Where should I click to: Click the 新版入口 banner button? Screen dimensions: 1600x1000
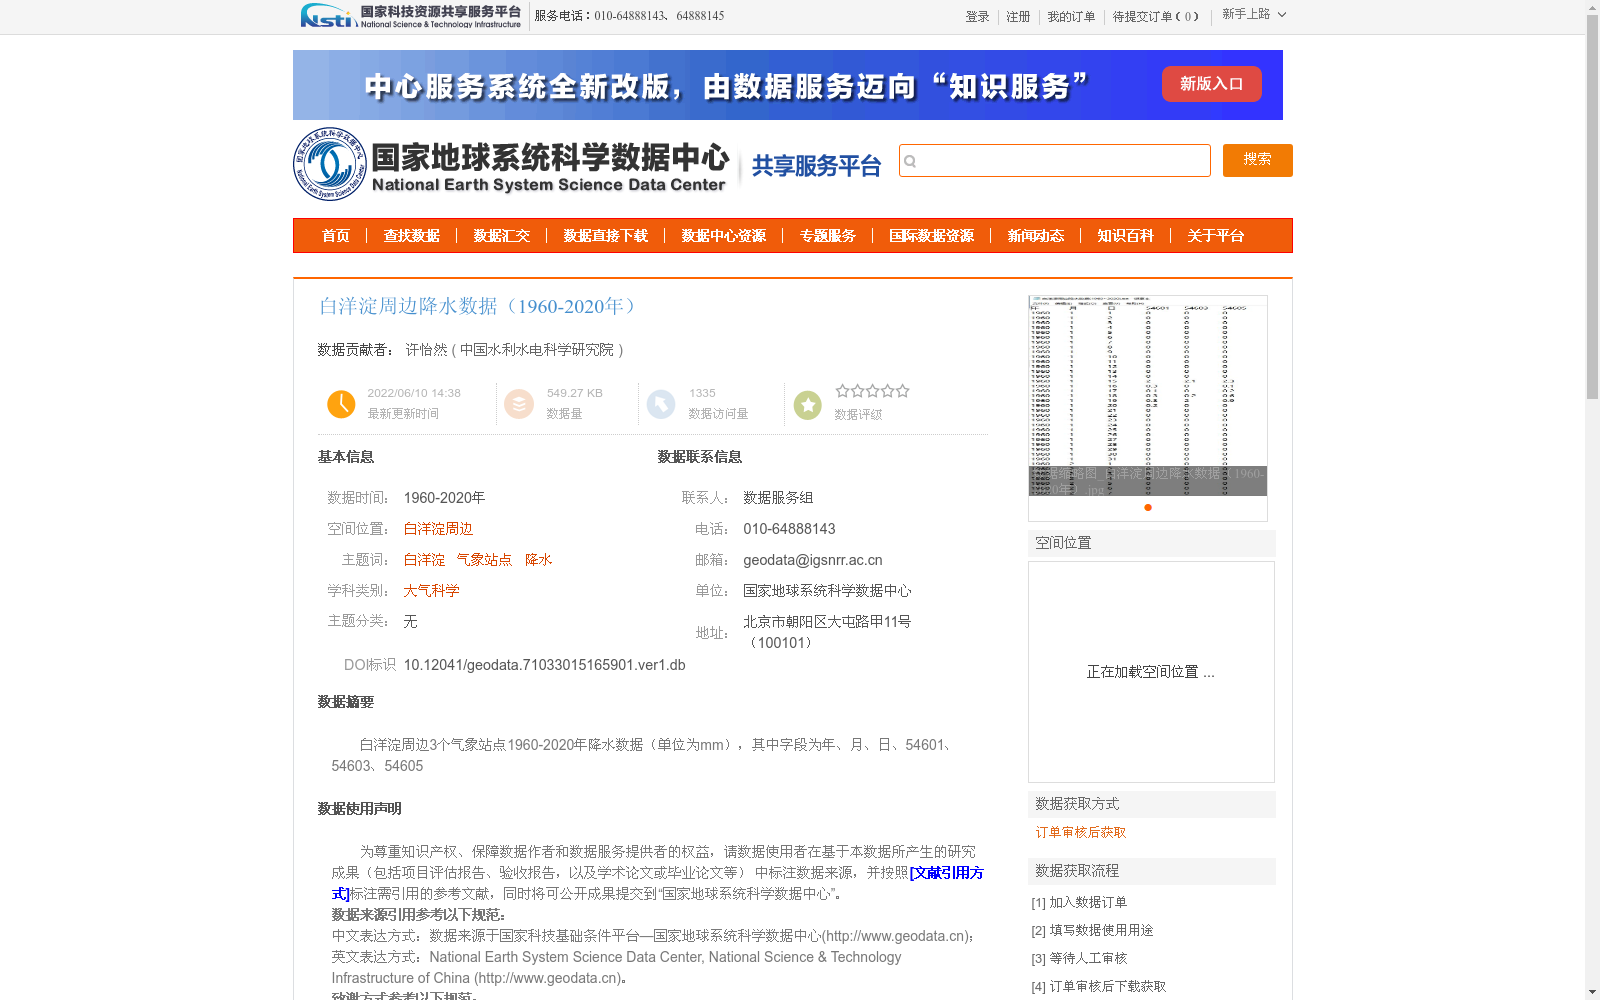pyautogui.click(x=1212, y=84)
